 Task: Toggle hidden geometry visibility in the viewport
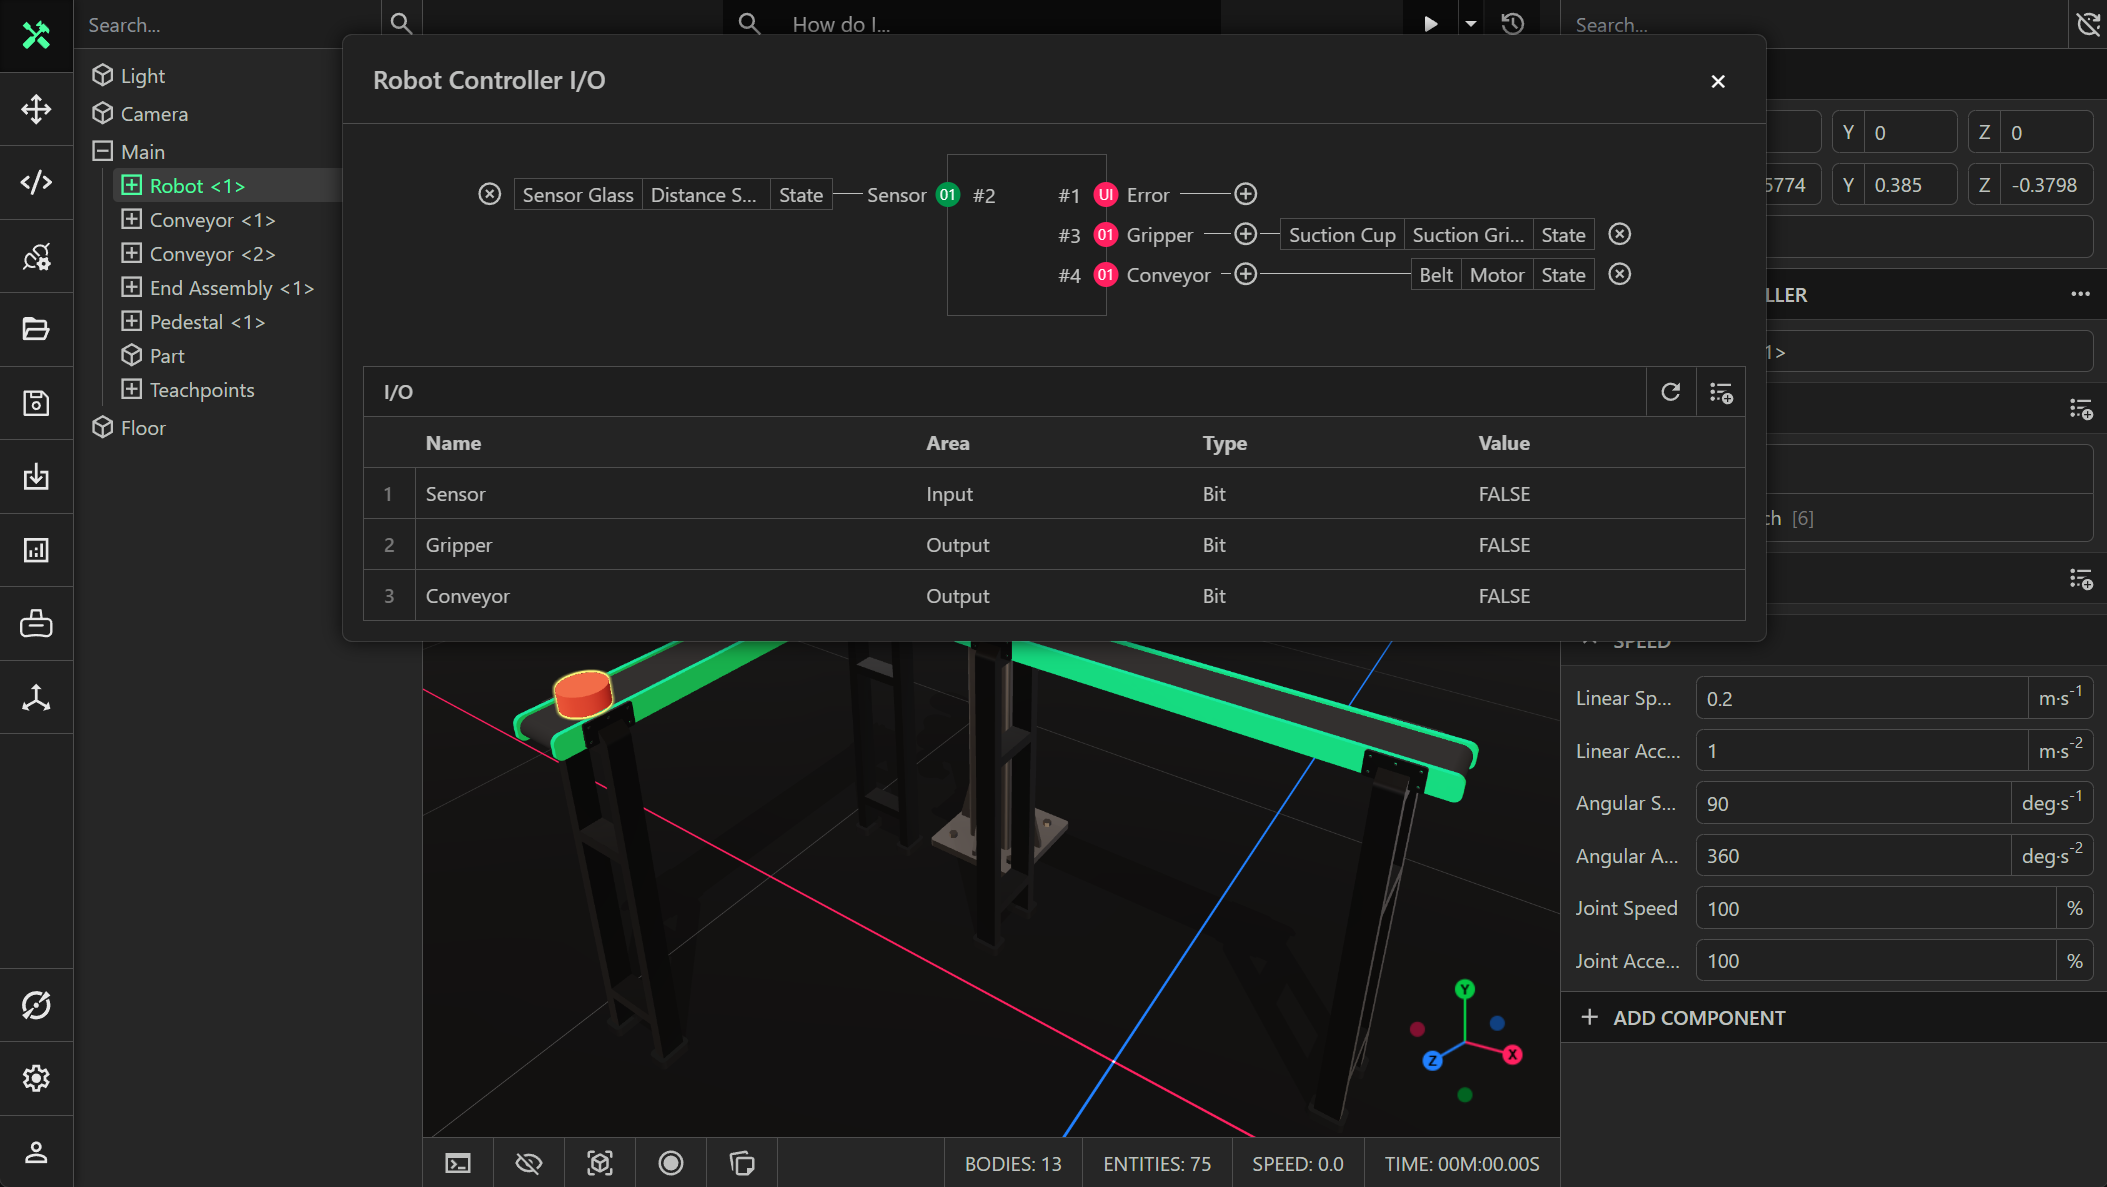tap(529, 1163)
